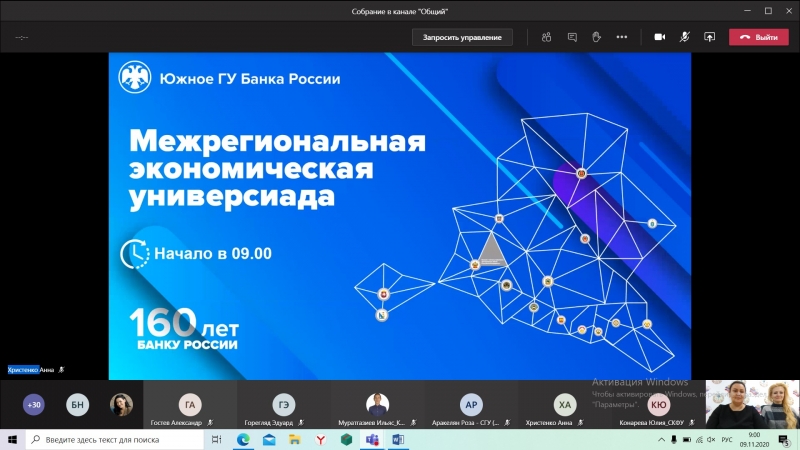Minimize the Teams meeting window
This screenshot has width=800, height=450.
(747, 11)
